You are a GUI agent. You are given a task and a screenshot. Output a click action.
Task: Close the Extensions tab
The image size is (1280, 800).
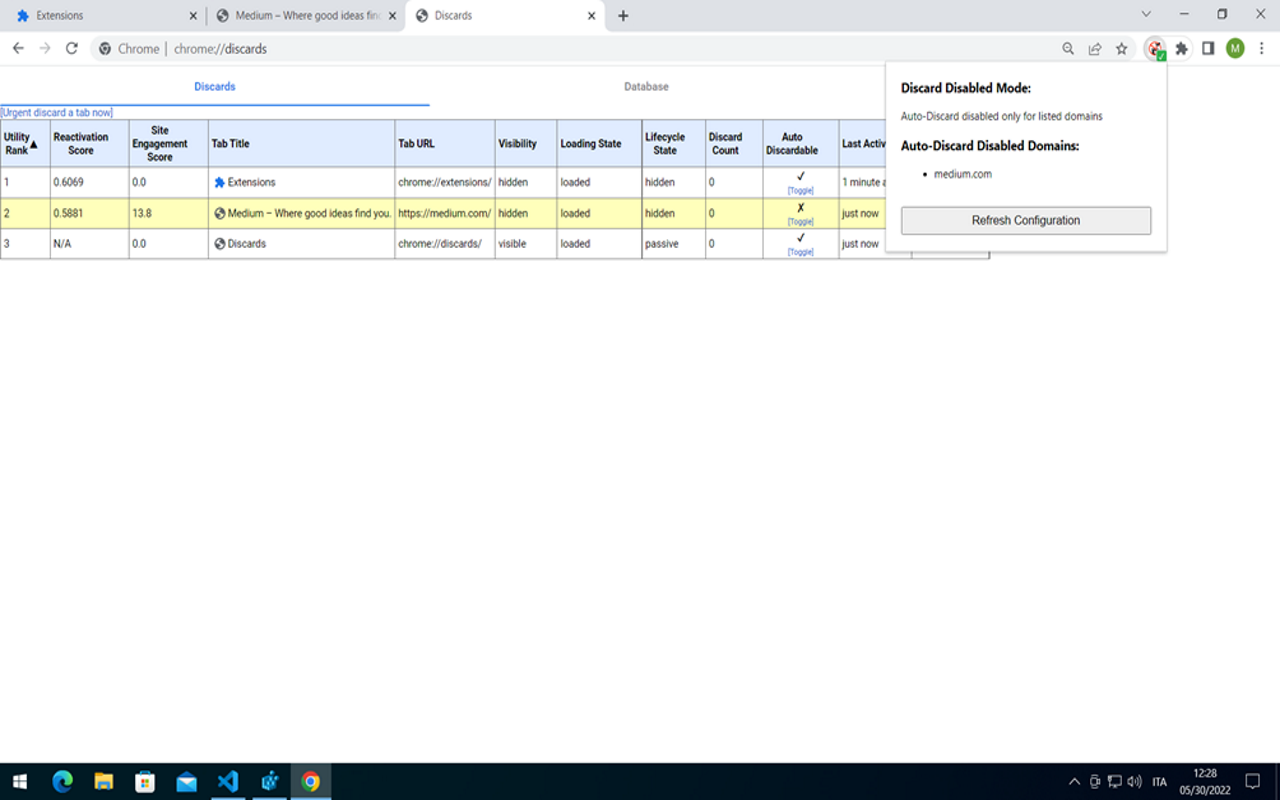coord(193,16)
